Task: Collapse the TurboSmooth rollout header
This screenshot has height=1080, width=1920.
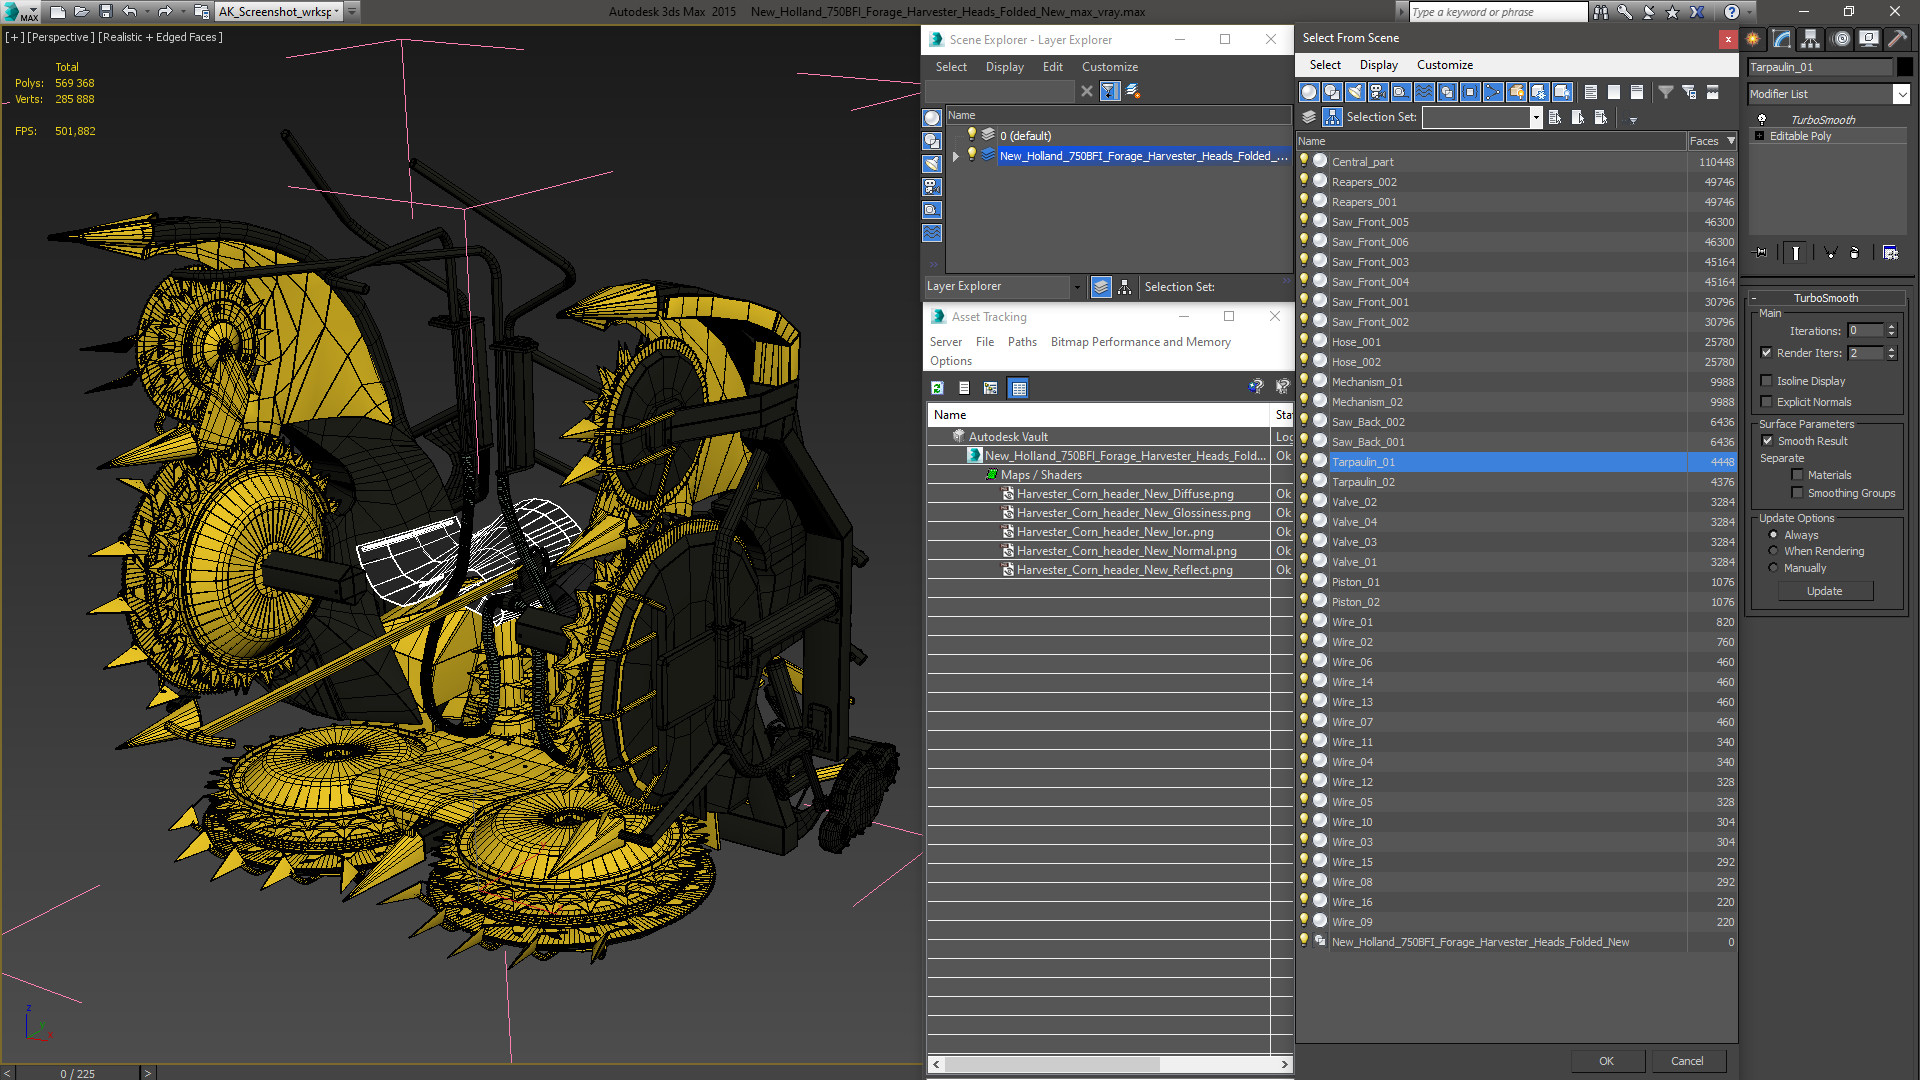Action: pos(1825,298)
